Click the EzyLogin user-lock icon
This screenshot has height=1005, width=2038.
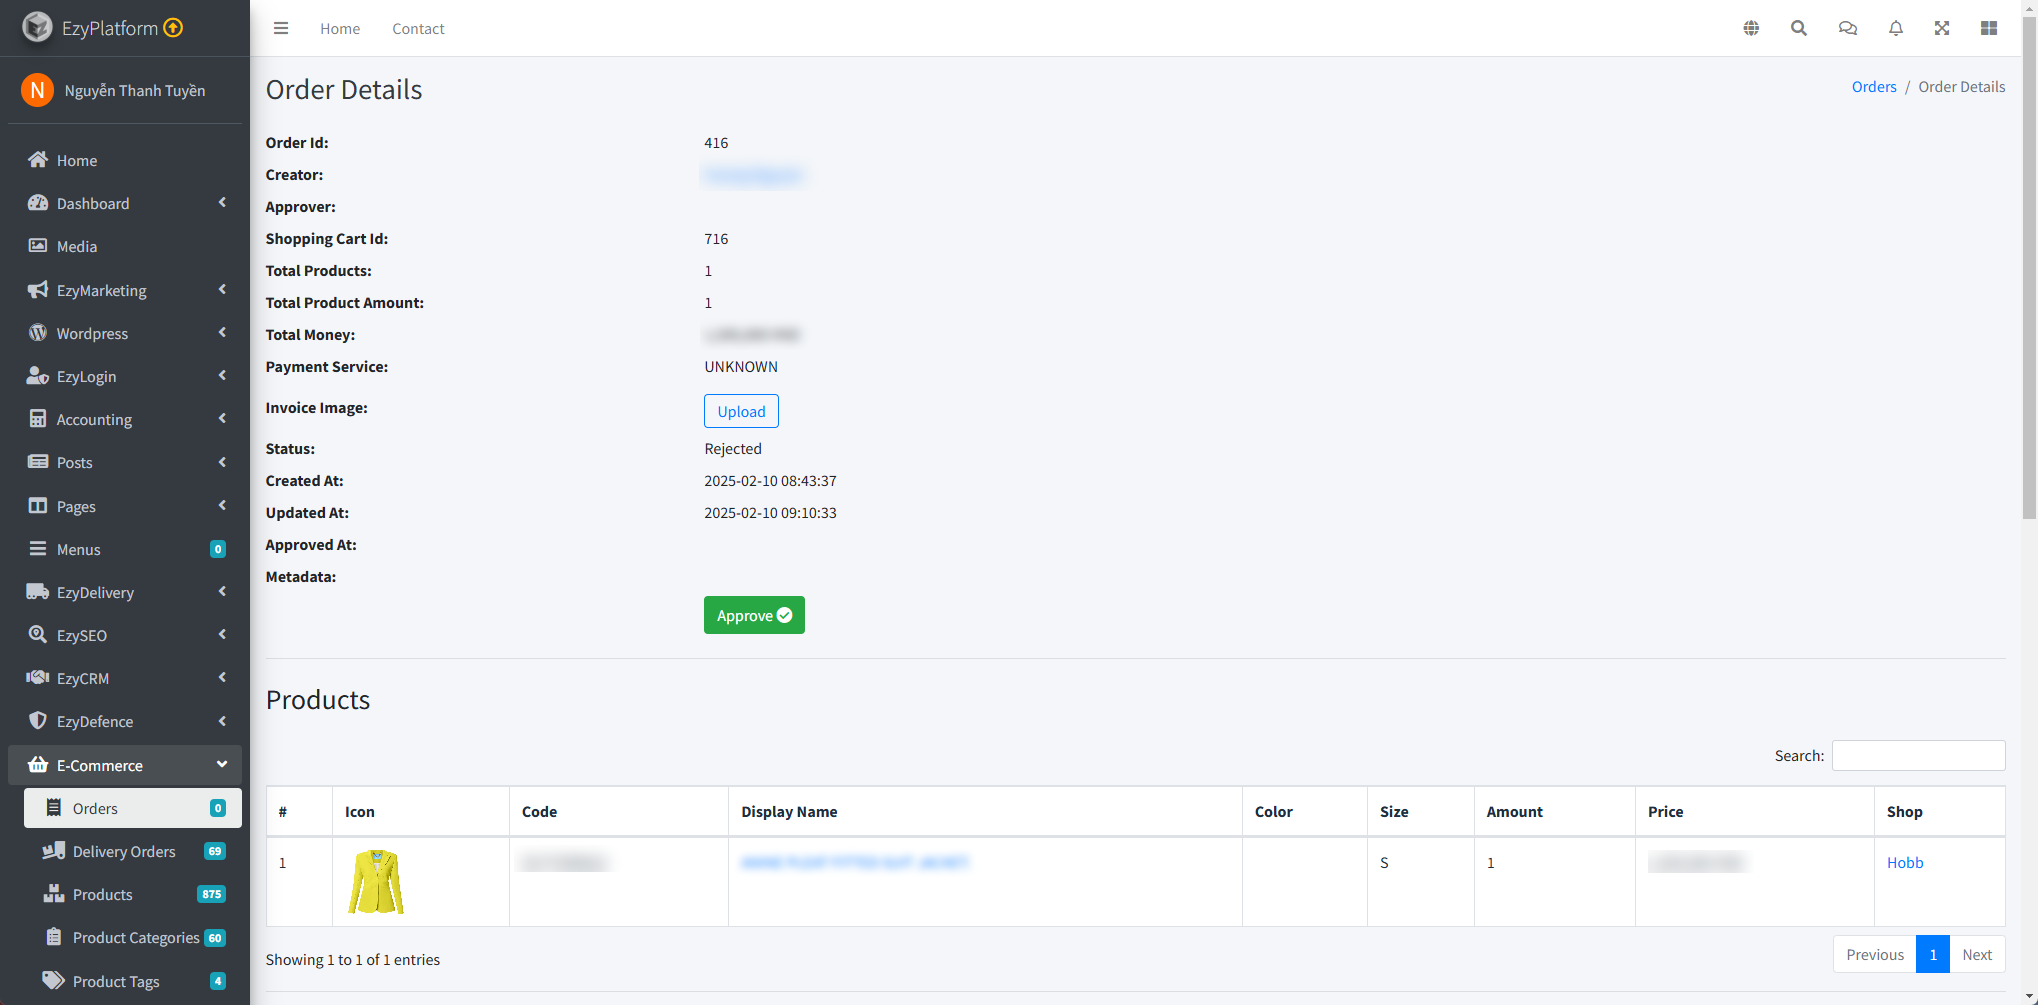click(38, 376)
